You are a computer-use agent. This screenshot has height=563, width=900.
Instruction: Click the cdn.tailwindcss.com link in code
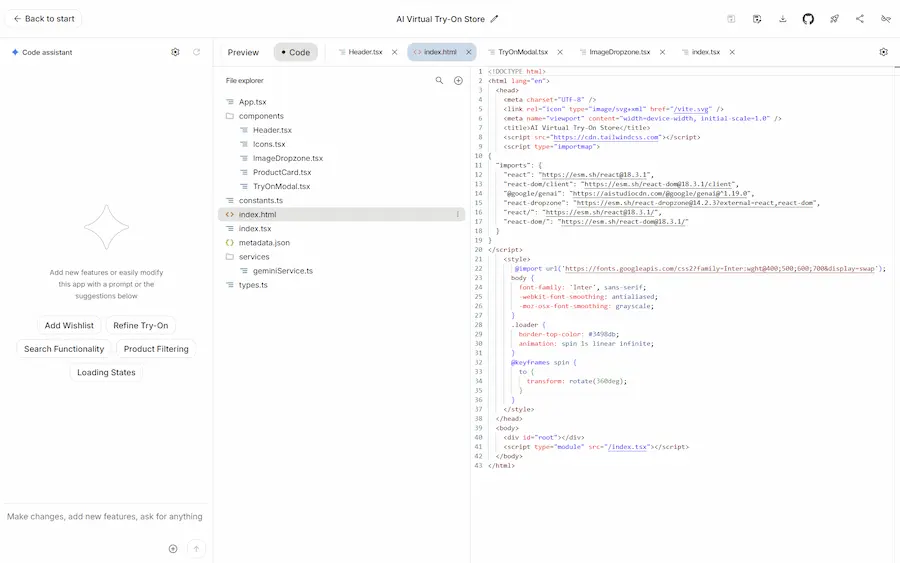(x=606, y=137)
